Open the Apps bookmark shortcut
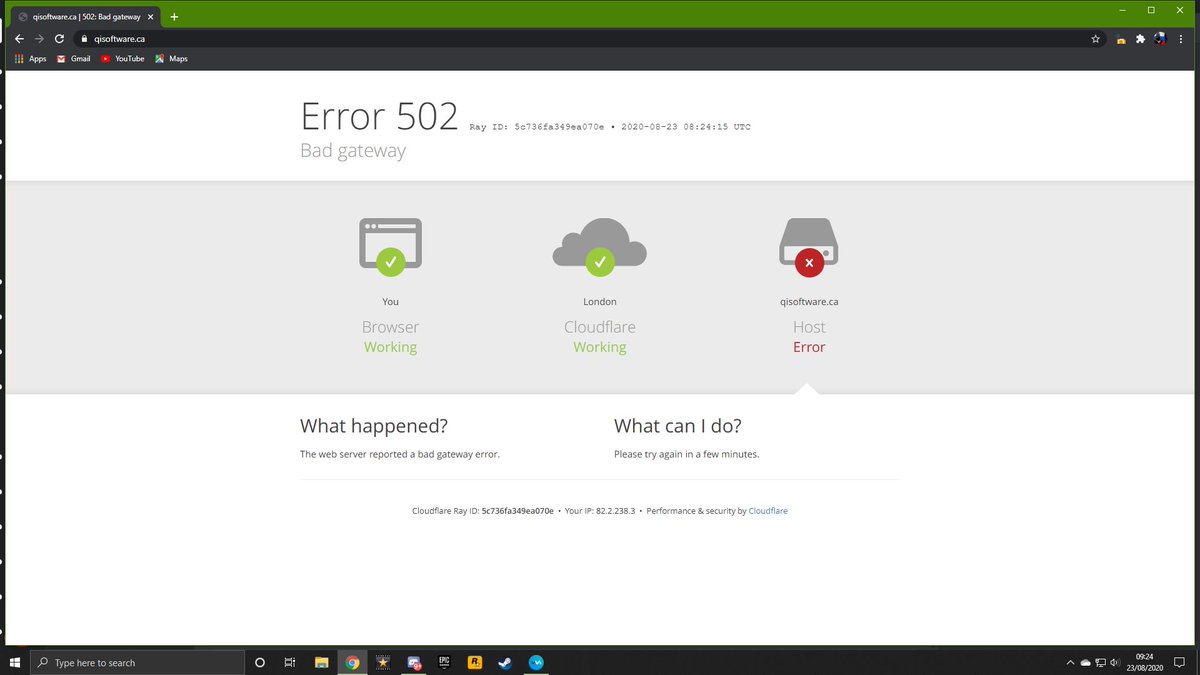The image size is (1200, 675). click(x=31, y=59)
